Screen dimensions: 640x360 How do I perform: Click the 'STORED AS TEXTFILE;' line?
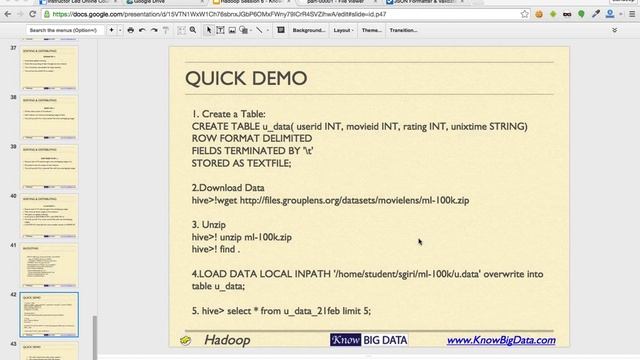point(242,163)
